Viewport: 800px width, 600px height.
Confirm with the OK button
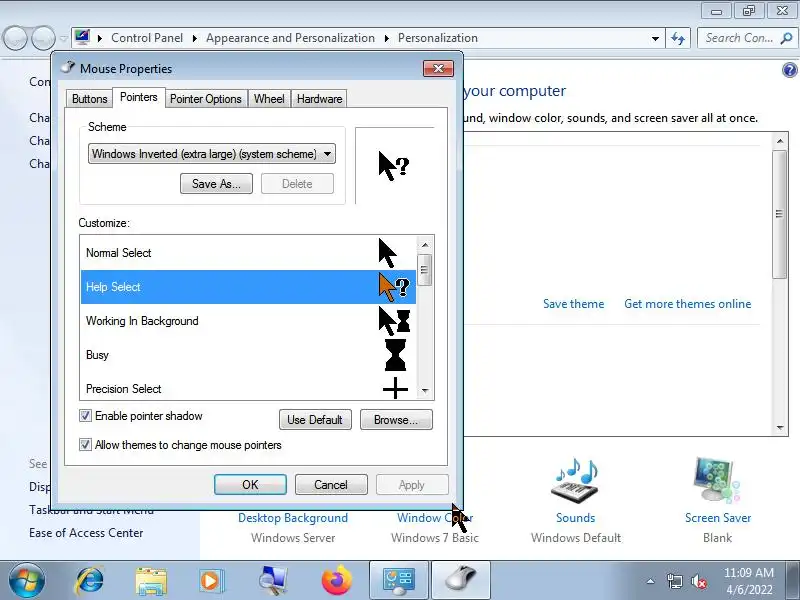pyautogui.click(x=250, y=484)
